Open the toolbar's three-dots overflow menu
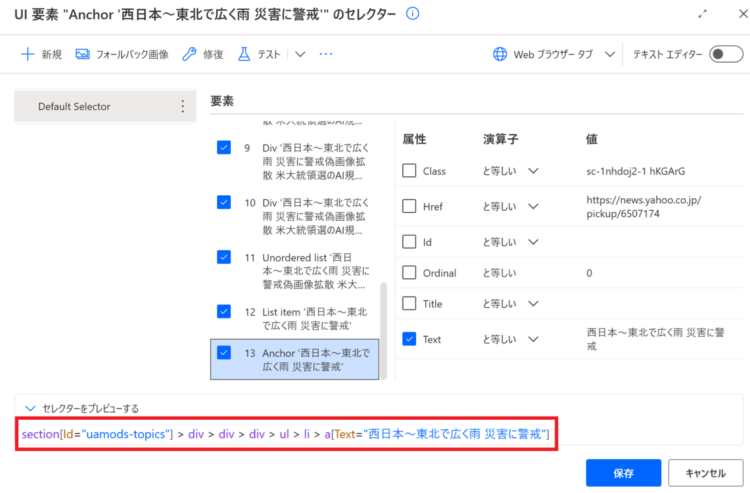This screenshot has height=493, width=750. coord(326,54)
